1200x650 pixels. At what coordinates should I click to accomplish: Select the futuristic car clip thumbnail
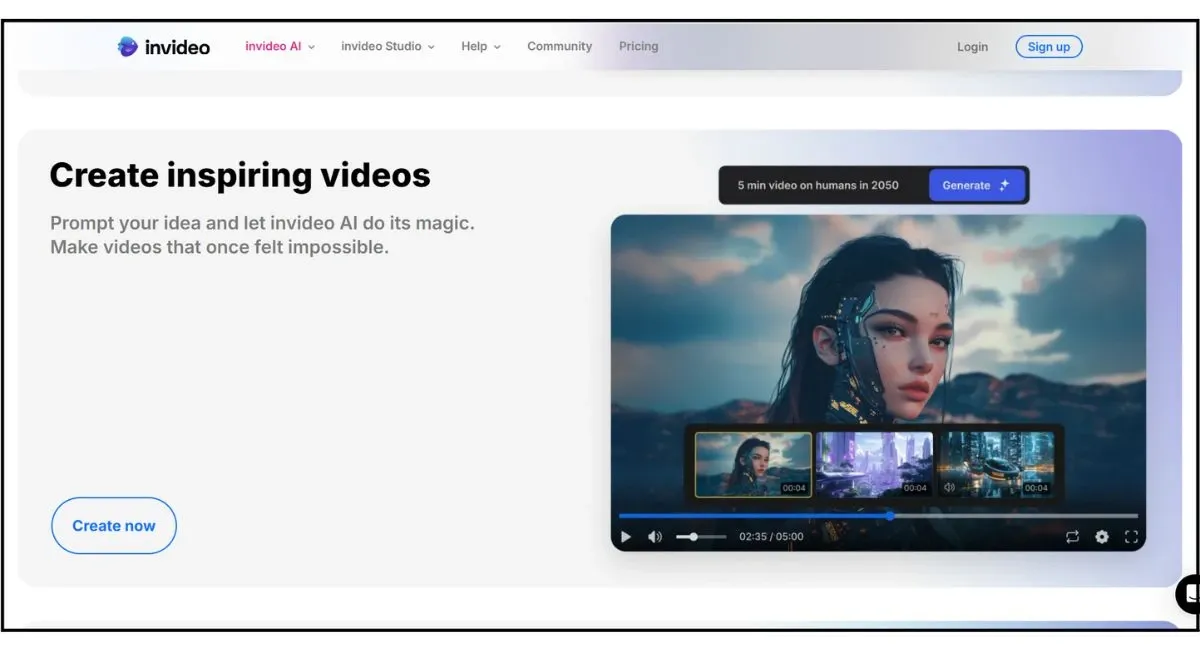[996, 465]
